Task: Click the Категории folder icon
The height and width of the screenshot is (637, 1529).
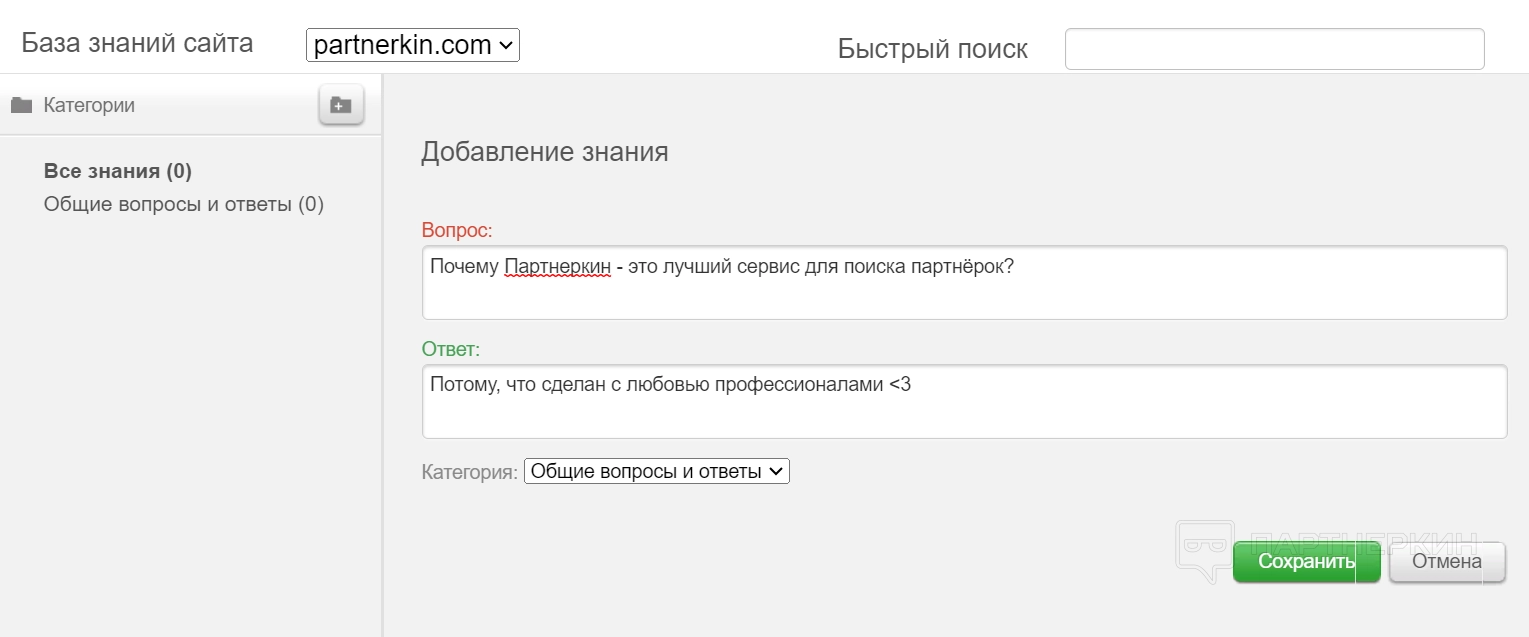Action: (21, 105)
